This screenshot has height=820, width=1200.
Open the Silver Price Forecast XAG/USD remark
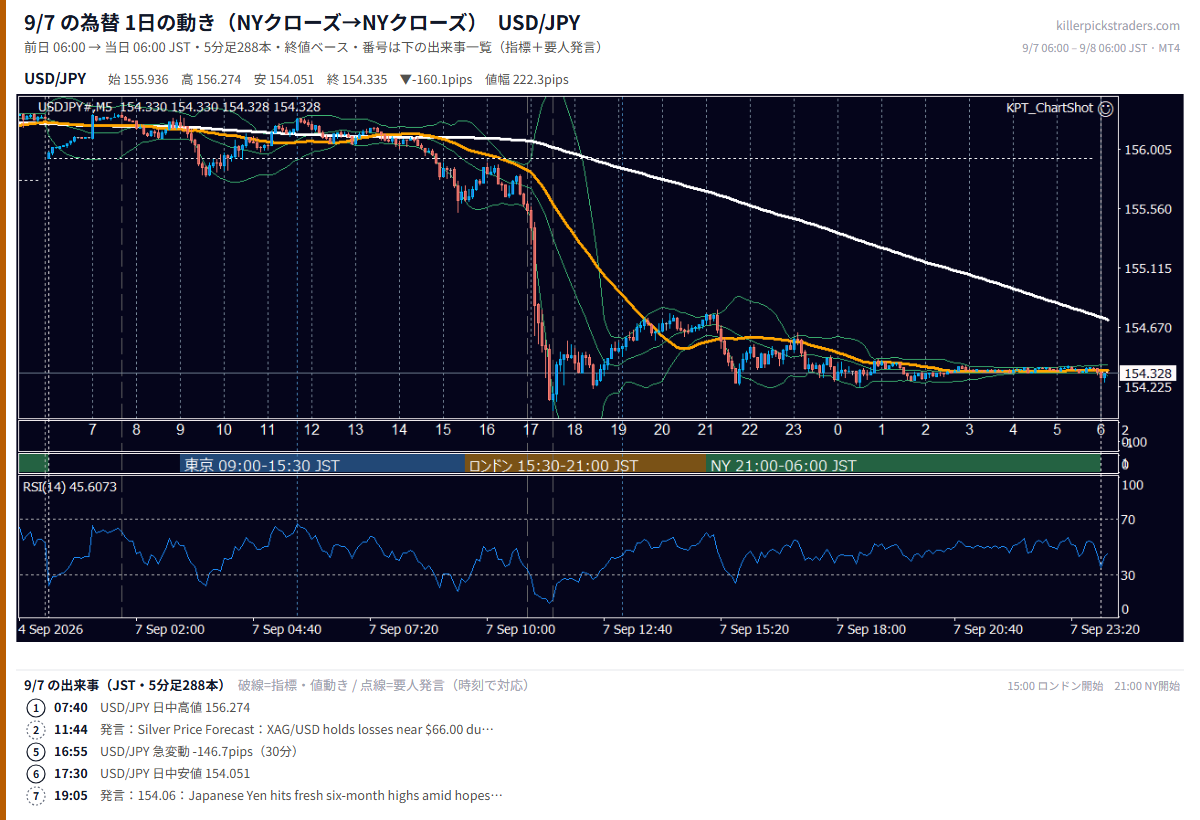pyautogui.click(x=297, y=730)
